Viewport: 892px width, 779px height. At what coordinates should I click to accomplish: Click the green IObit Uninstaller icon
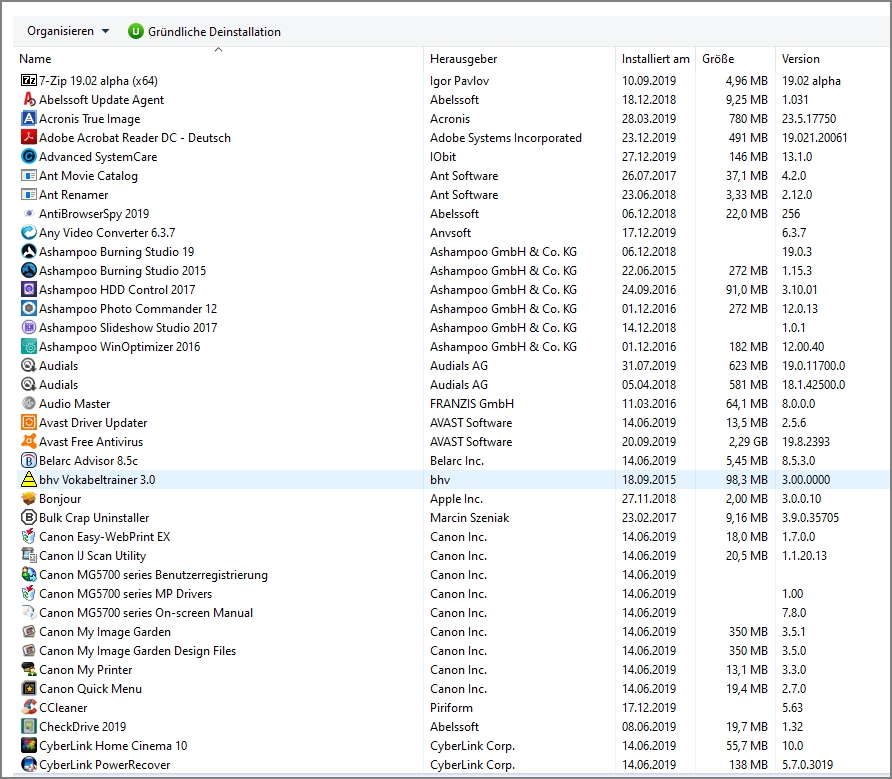point(135,31)
